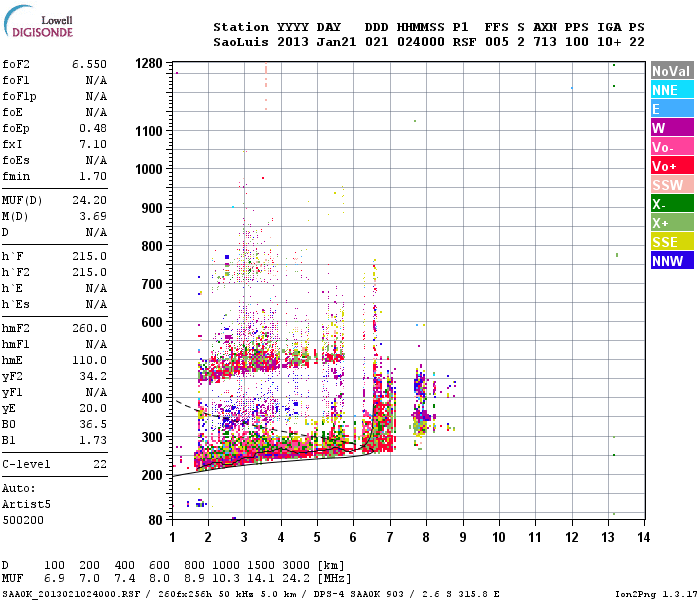The height and width of the screenshot is (600, 700).
Task: Click the 1000 km height axis label
Action: pyautogui.click(x=149, y=169)
